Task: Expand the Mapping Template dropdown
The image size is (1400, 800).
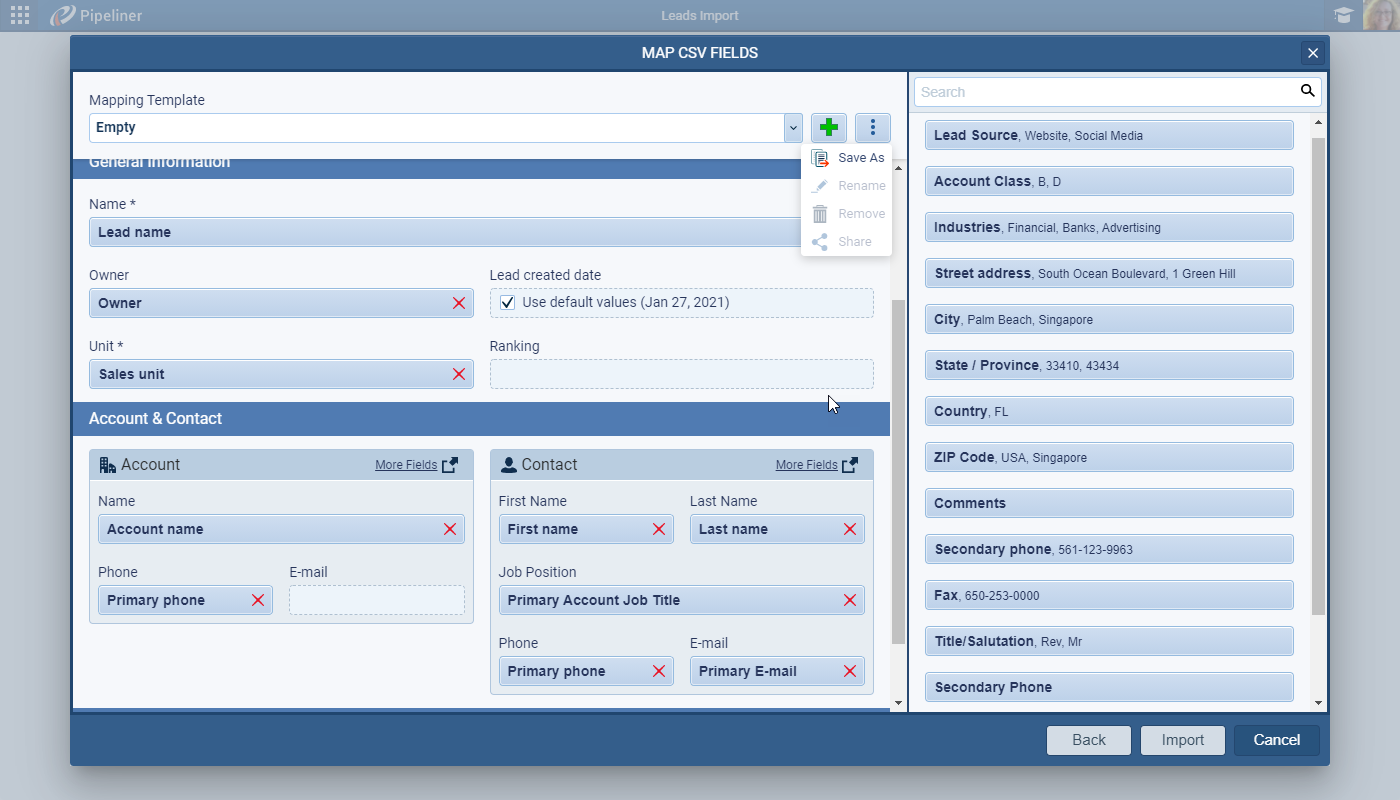Action: click(793, 128)
